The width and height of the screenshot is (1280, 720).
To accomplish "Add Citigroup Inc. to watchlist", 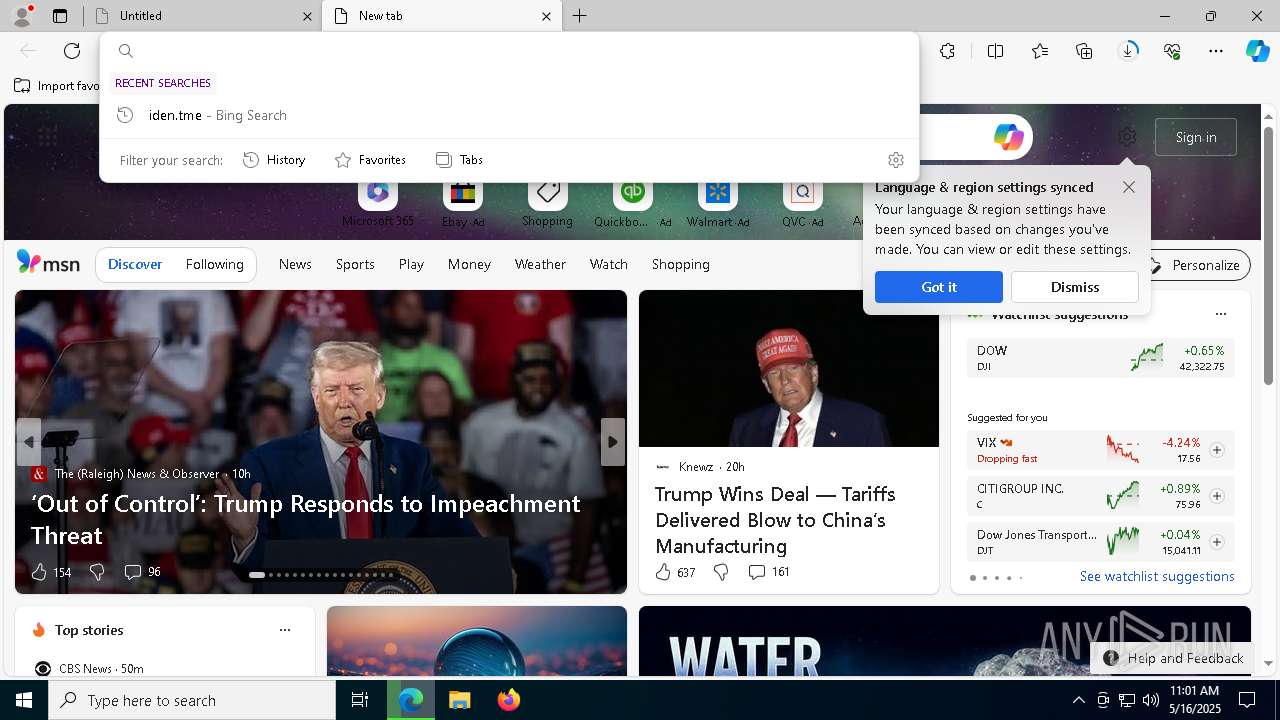I will [1217, 496].
